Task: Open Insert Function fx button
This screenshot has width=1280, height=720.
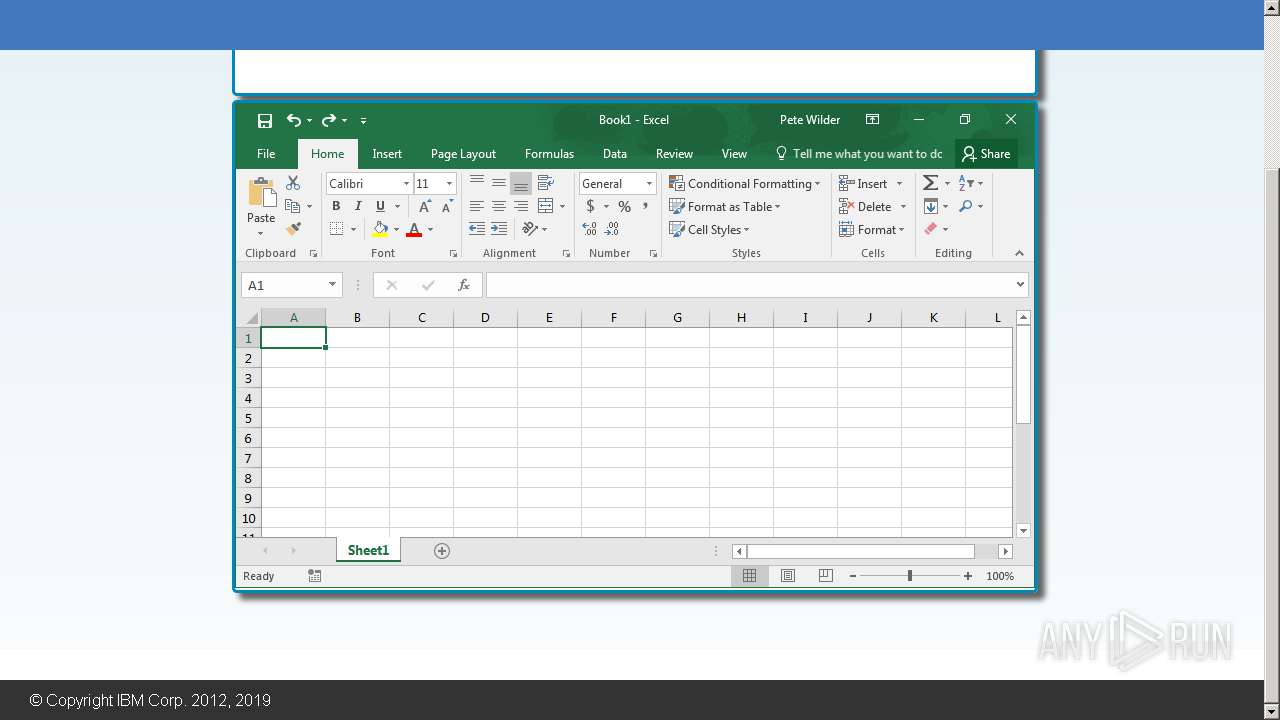Action: coord(464,285)
